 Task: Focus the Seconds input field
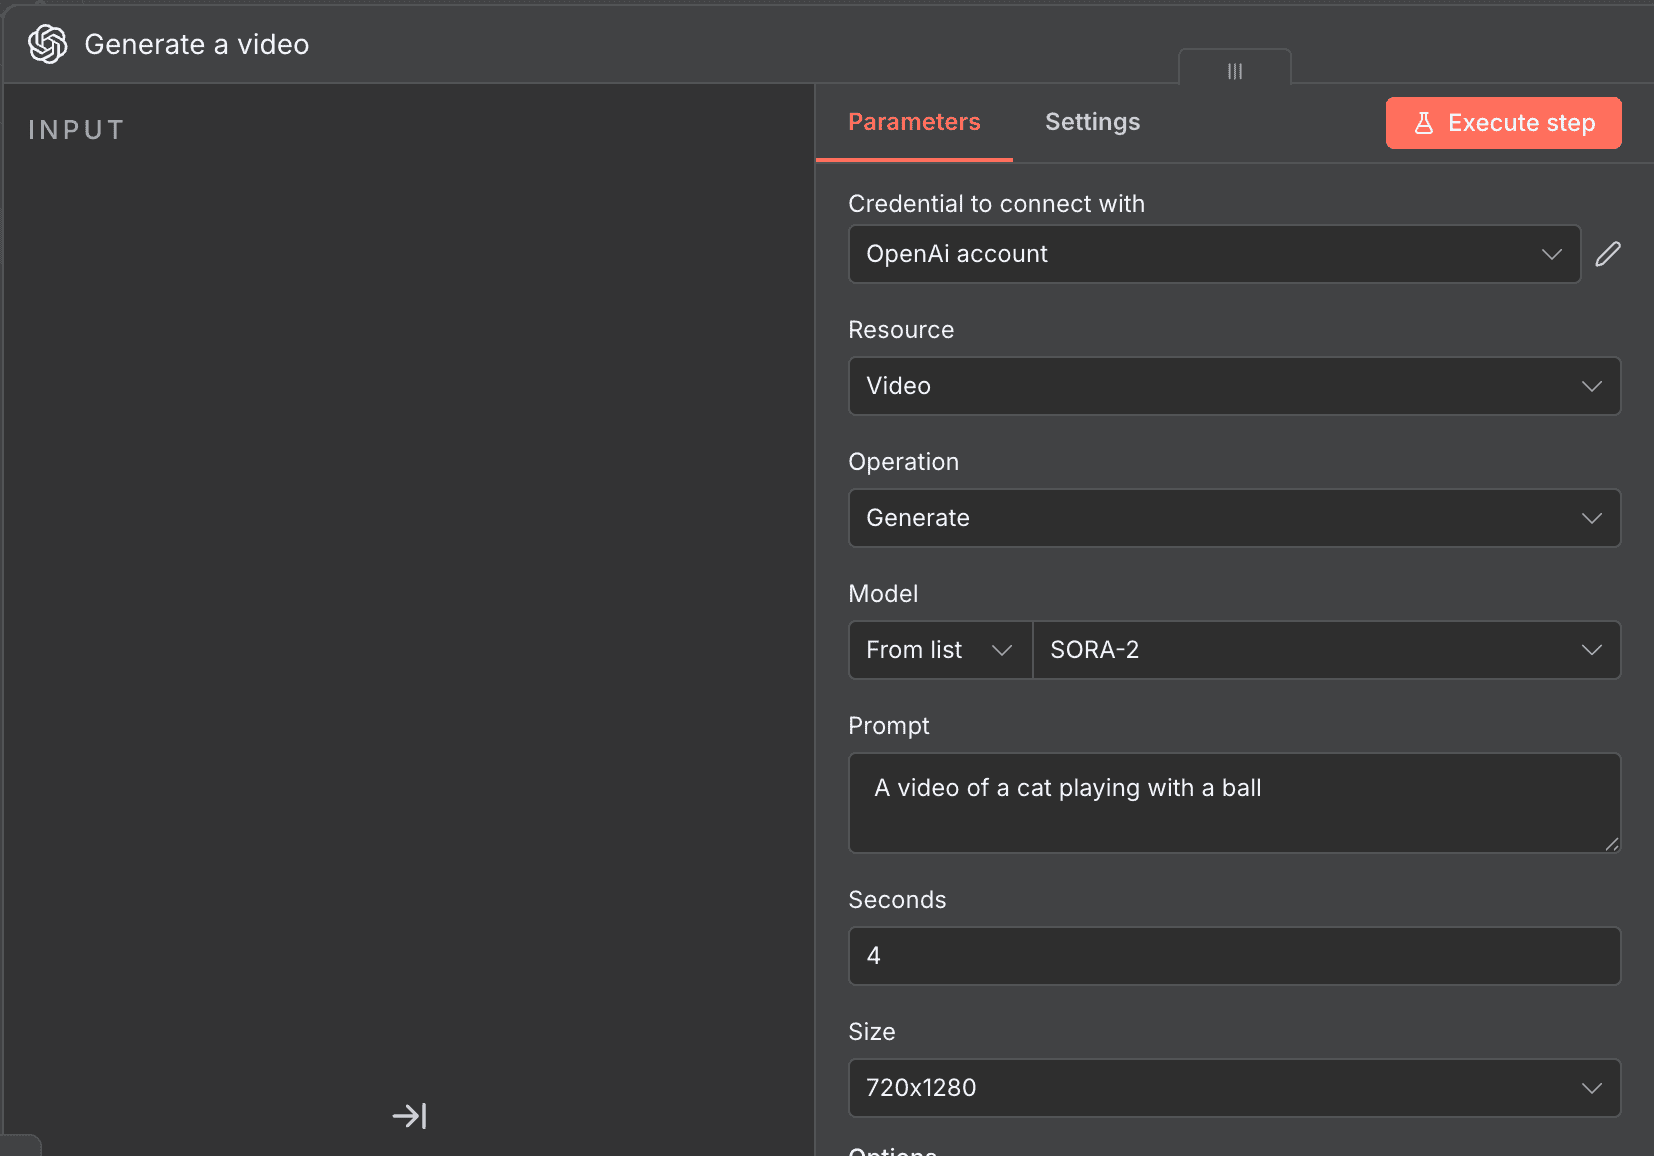coord(1233,956)
